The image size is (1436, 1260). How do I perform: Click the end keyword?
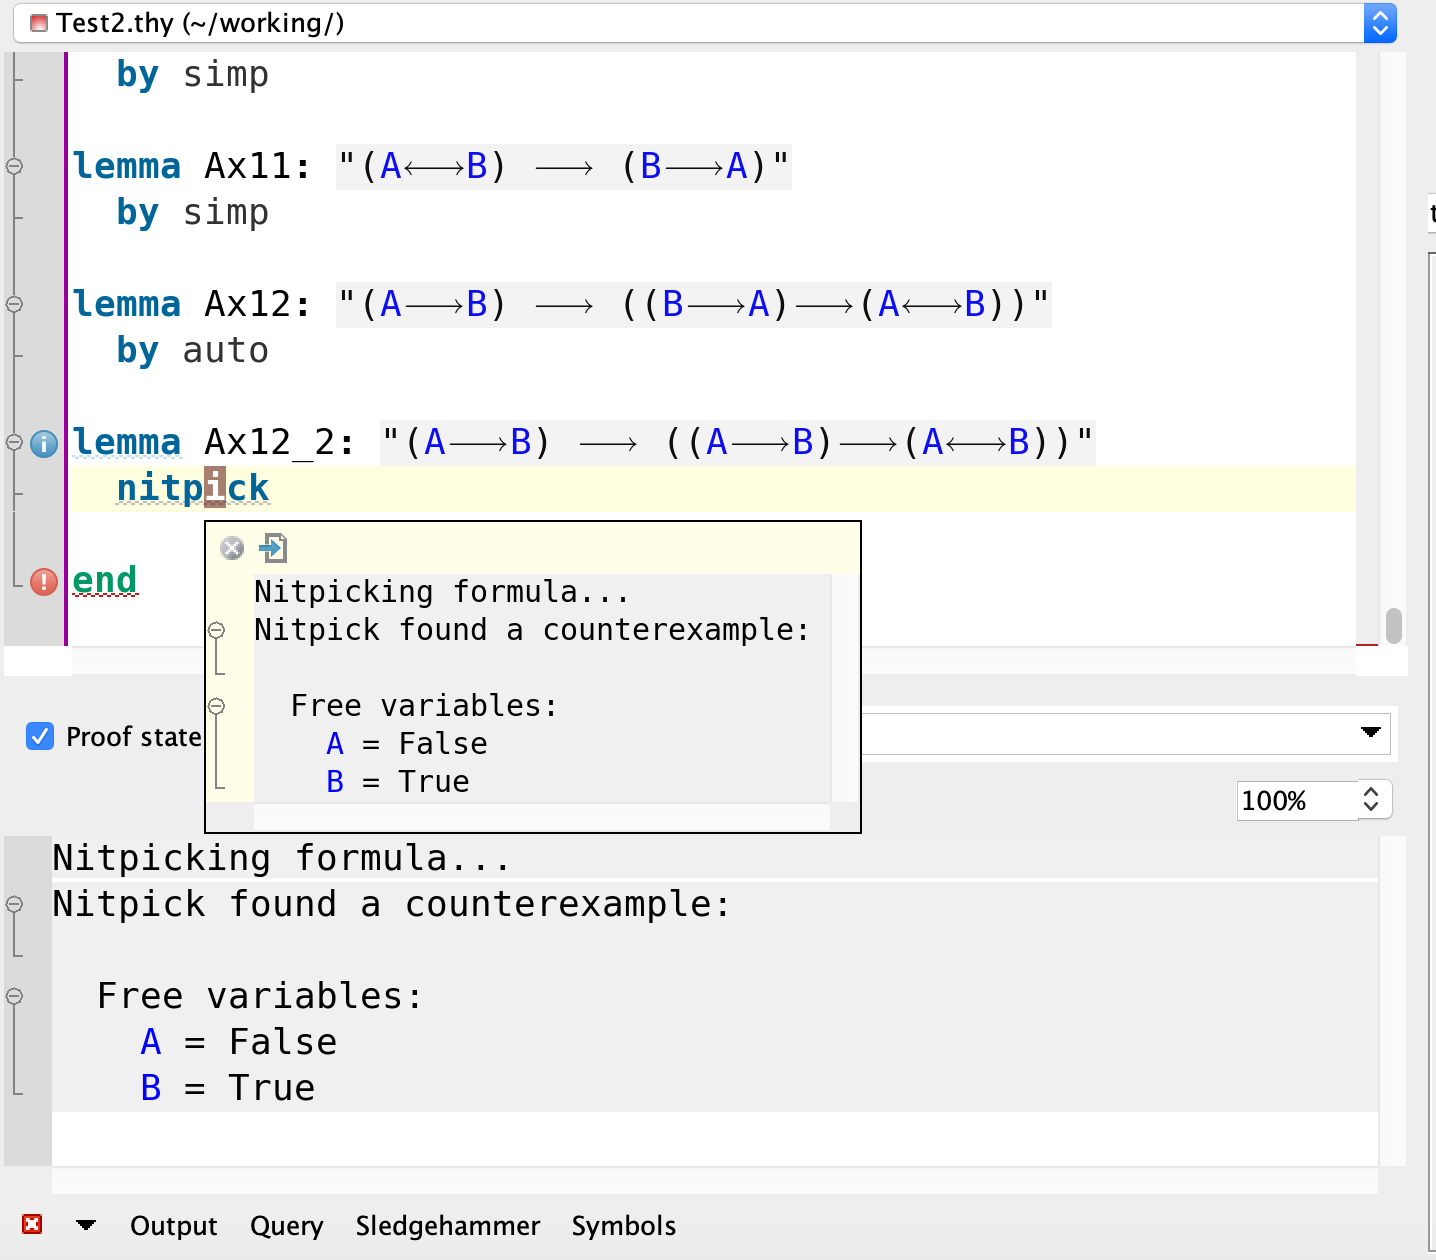click(x=105, y=580)
